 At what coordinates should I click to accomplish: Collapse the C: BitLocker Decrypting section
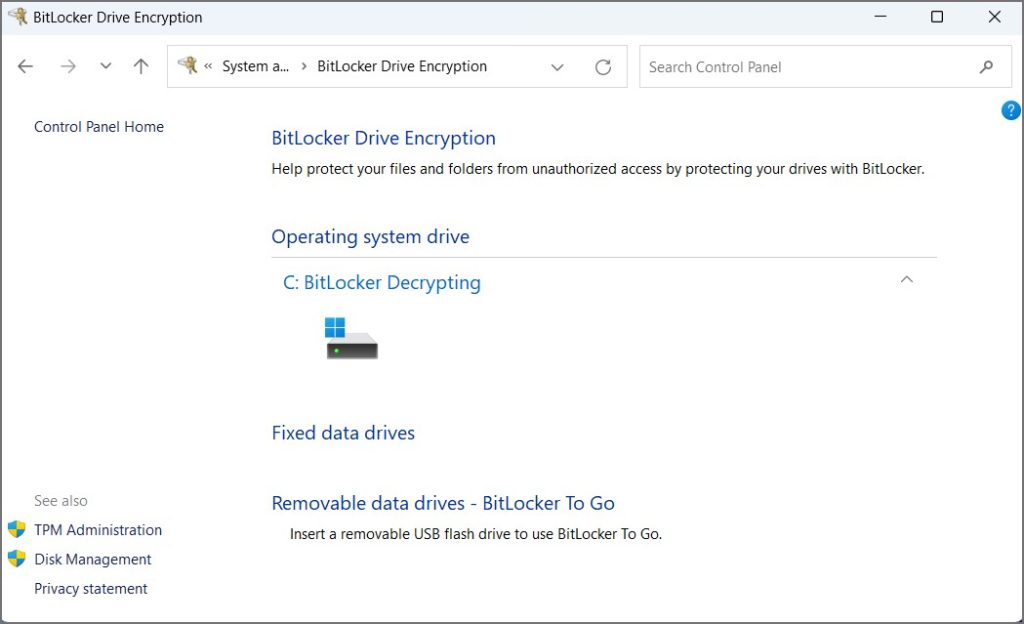coord(906,279)
